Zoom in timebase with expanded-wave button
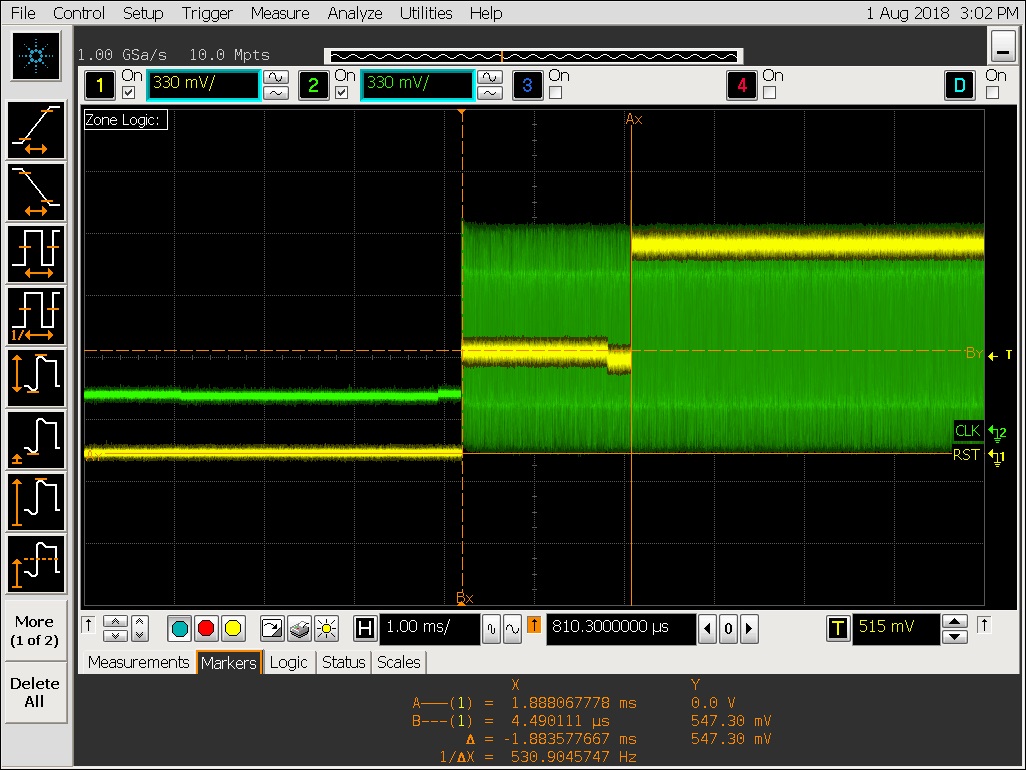The width and height of the screenshot is (1026, 770). tap(512, 629)
